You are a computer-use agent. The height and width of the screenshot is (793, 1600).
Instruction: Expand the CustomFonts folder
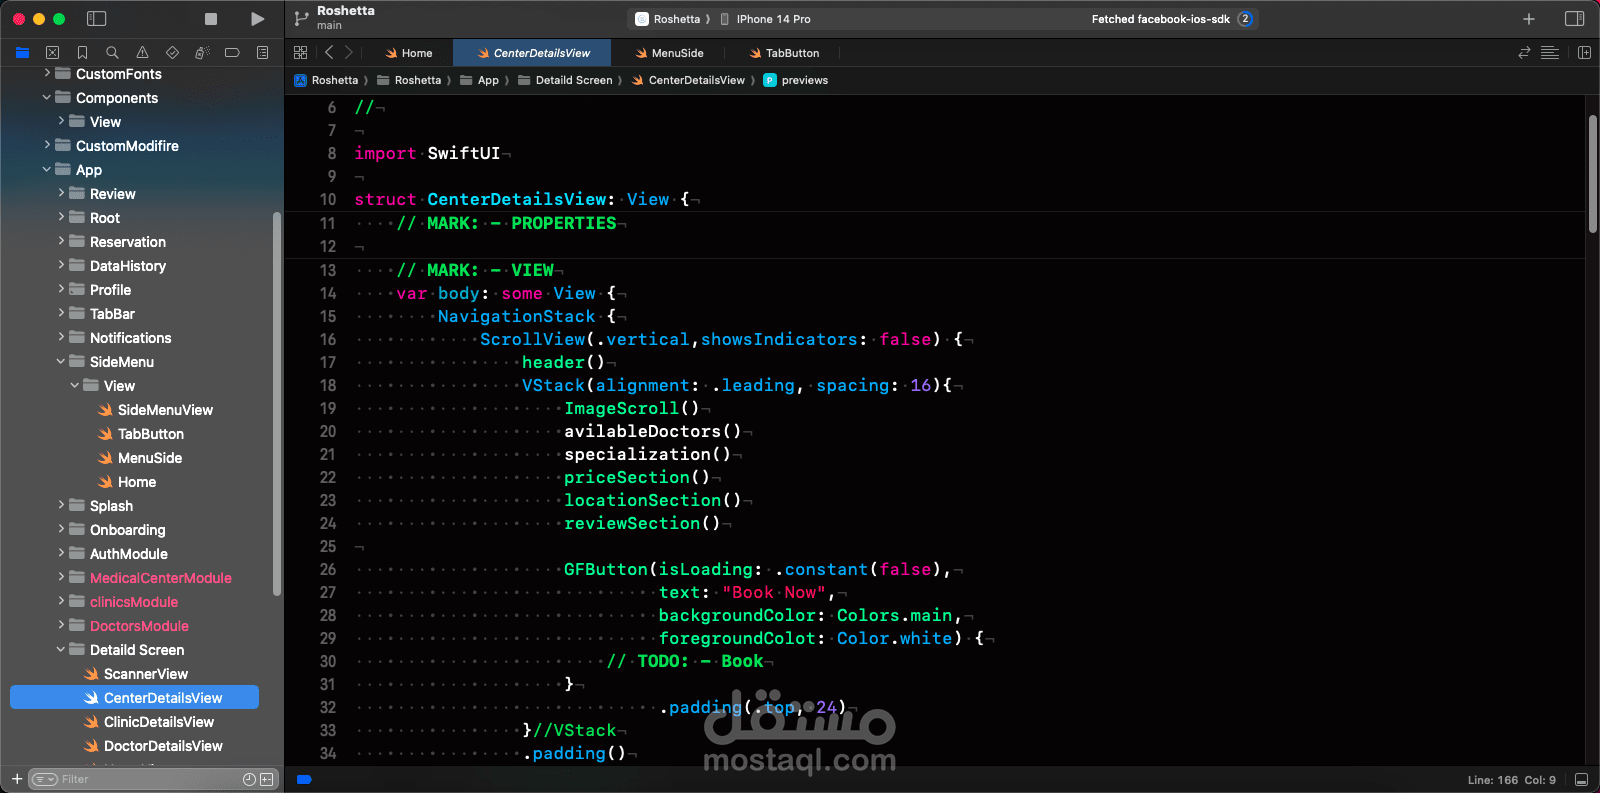click(x=47, y=73)
